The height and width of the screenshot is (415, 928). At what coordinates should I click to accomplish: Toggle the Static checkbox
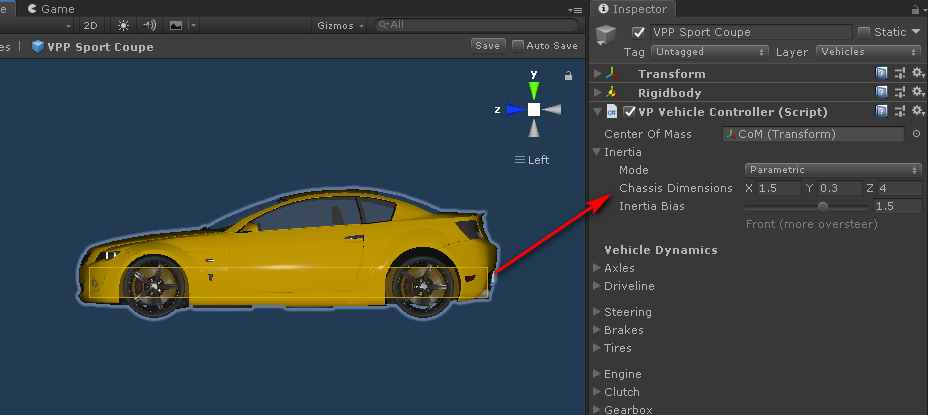864,33
